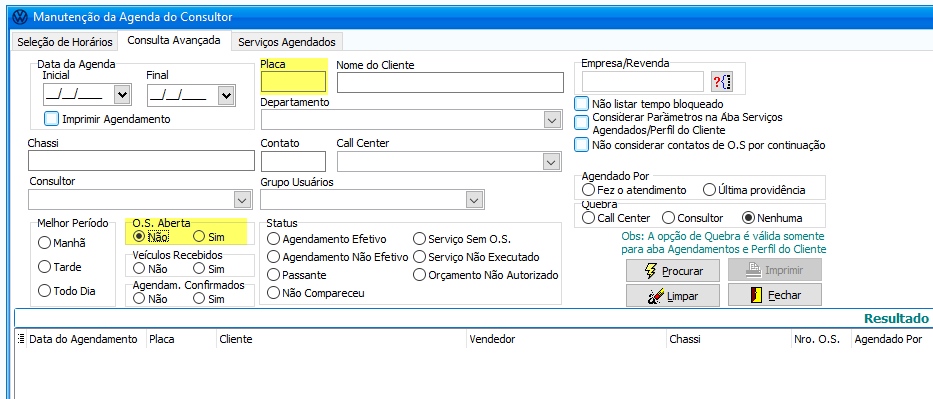933x399 pixels.
Task: Click the Cliente column header
Action: click(342, 340)
